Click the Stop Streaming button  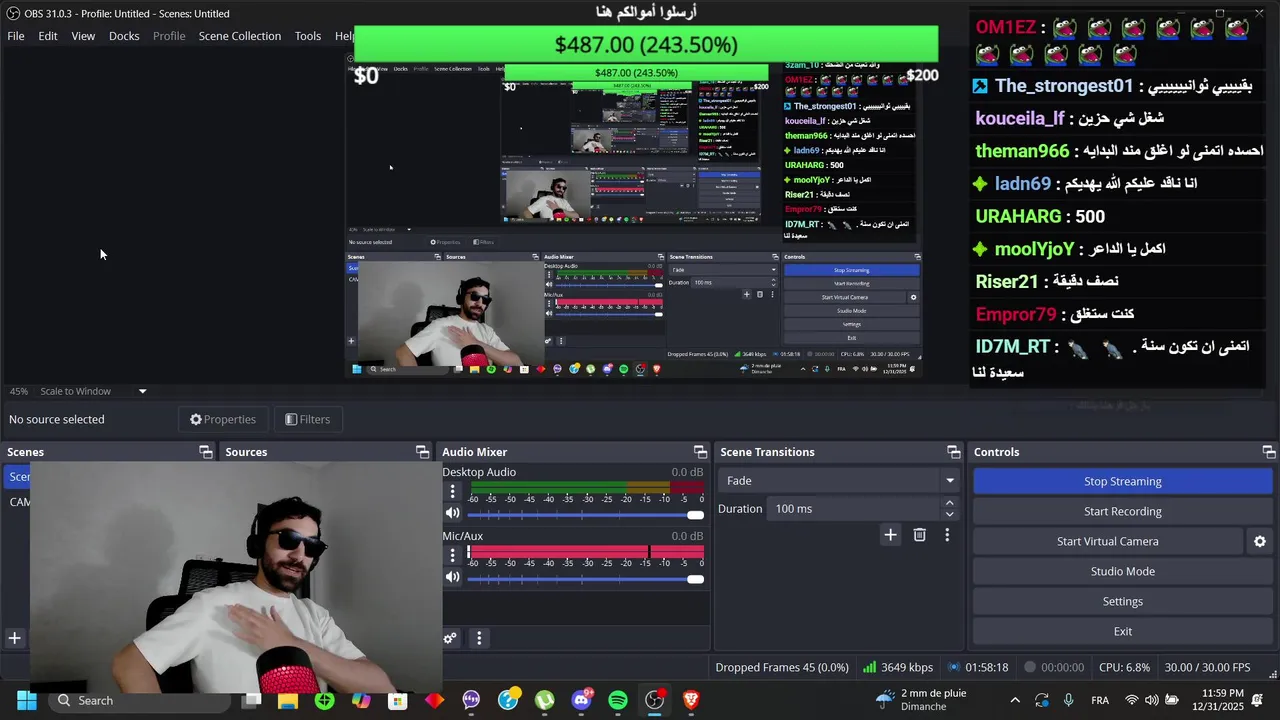(1123, 481)
